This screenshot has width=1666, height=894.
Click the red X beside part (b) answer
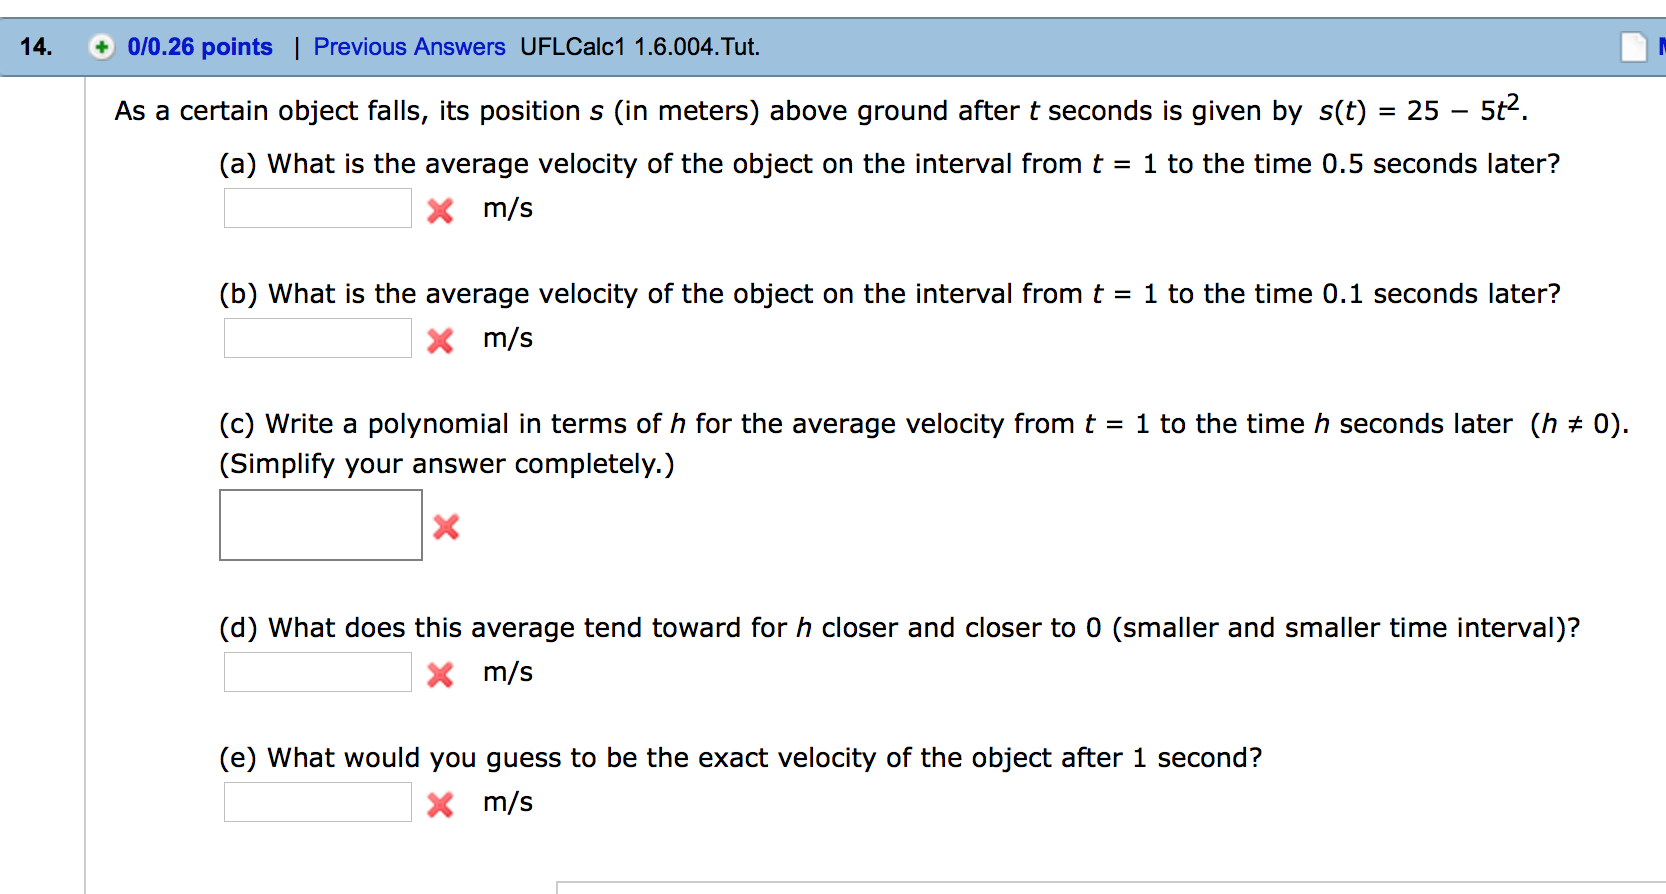438,339
